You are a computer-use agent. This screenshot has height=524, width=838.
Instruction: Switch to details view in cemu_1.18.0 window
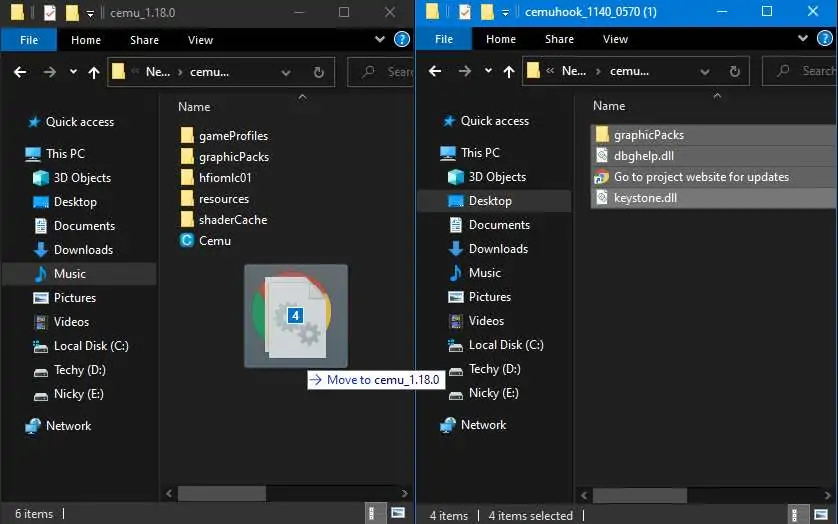(373, 513)
